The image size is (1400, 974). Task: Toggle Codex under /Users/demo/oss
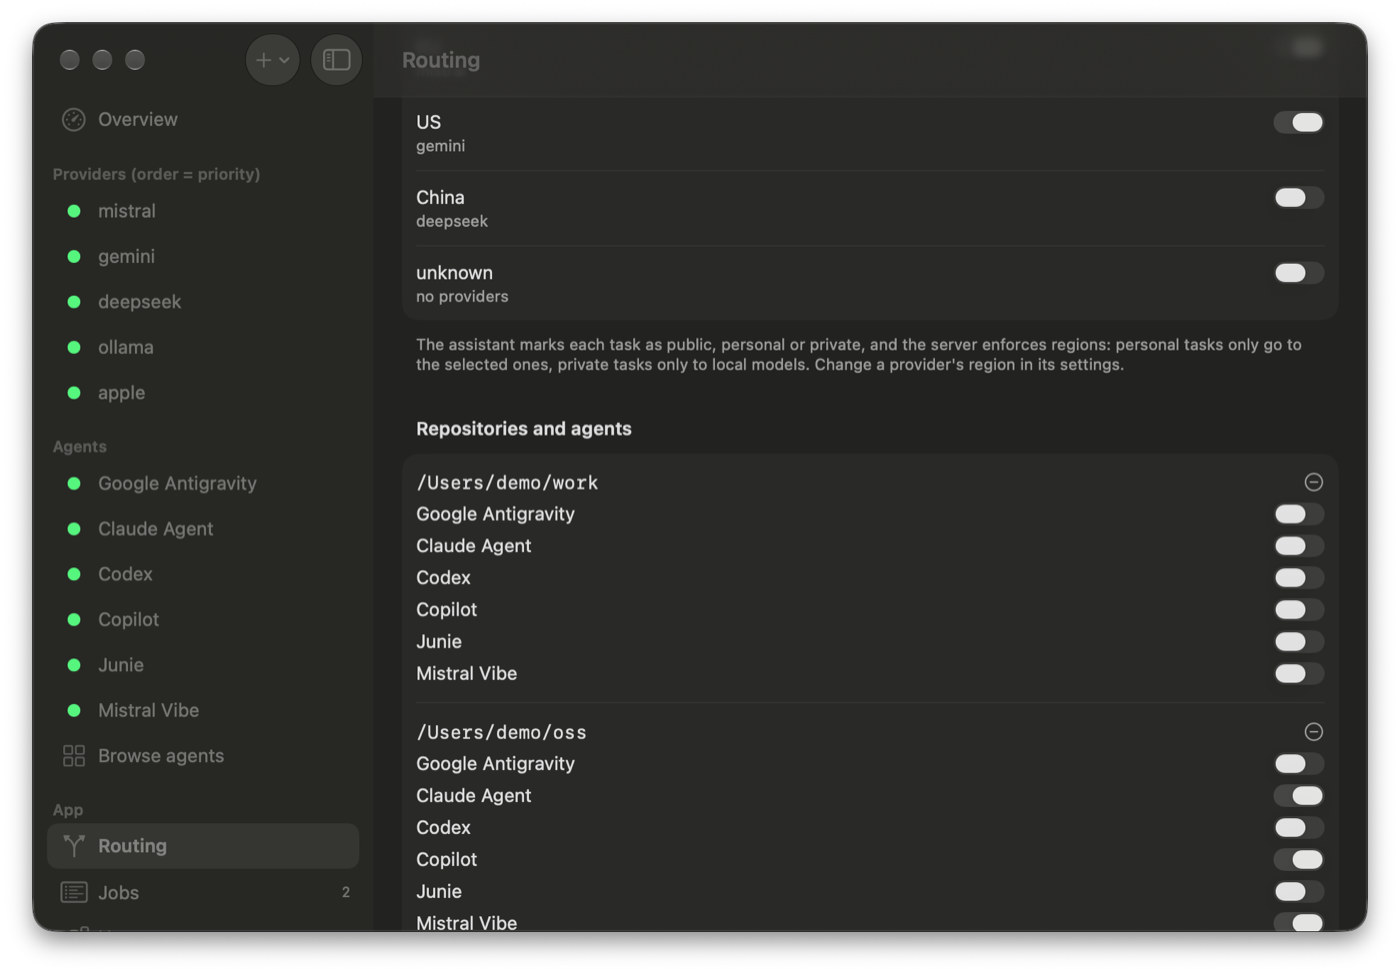pos(1299,828)
